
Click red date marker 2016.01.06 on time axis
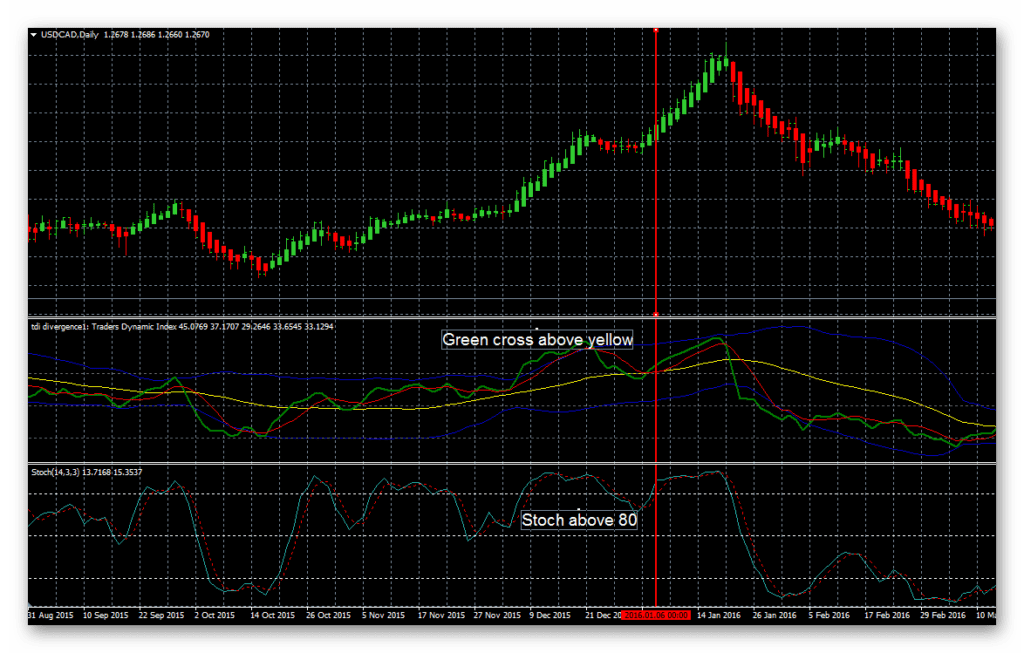click(x=656, y=615)
